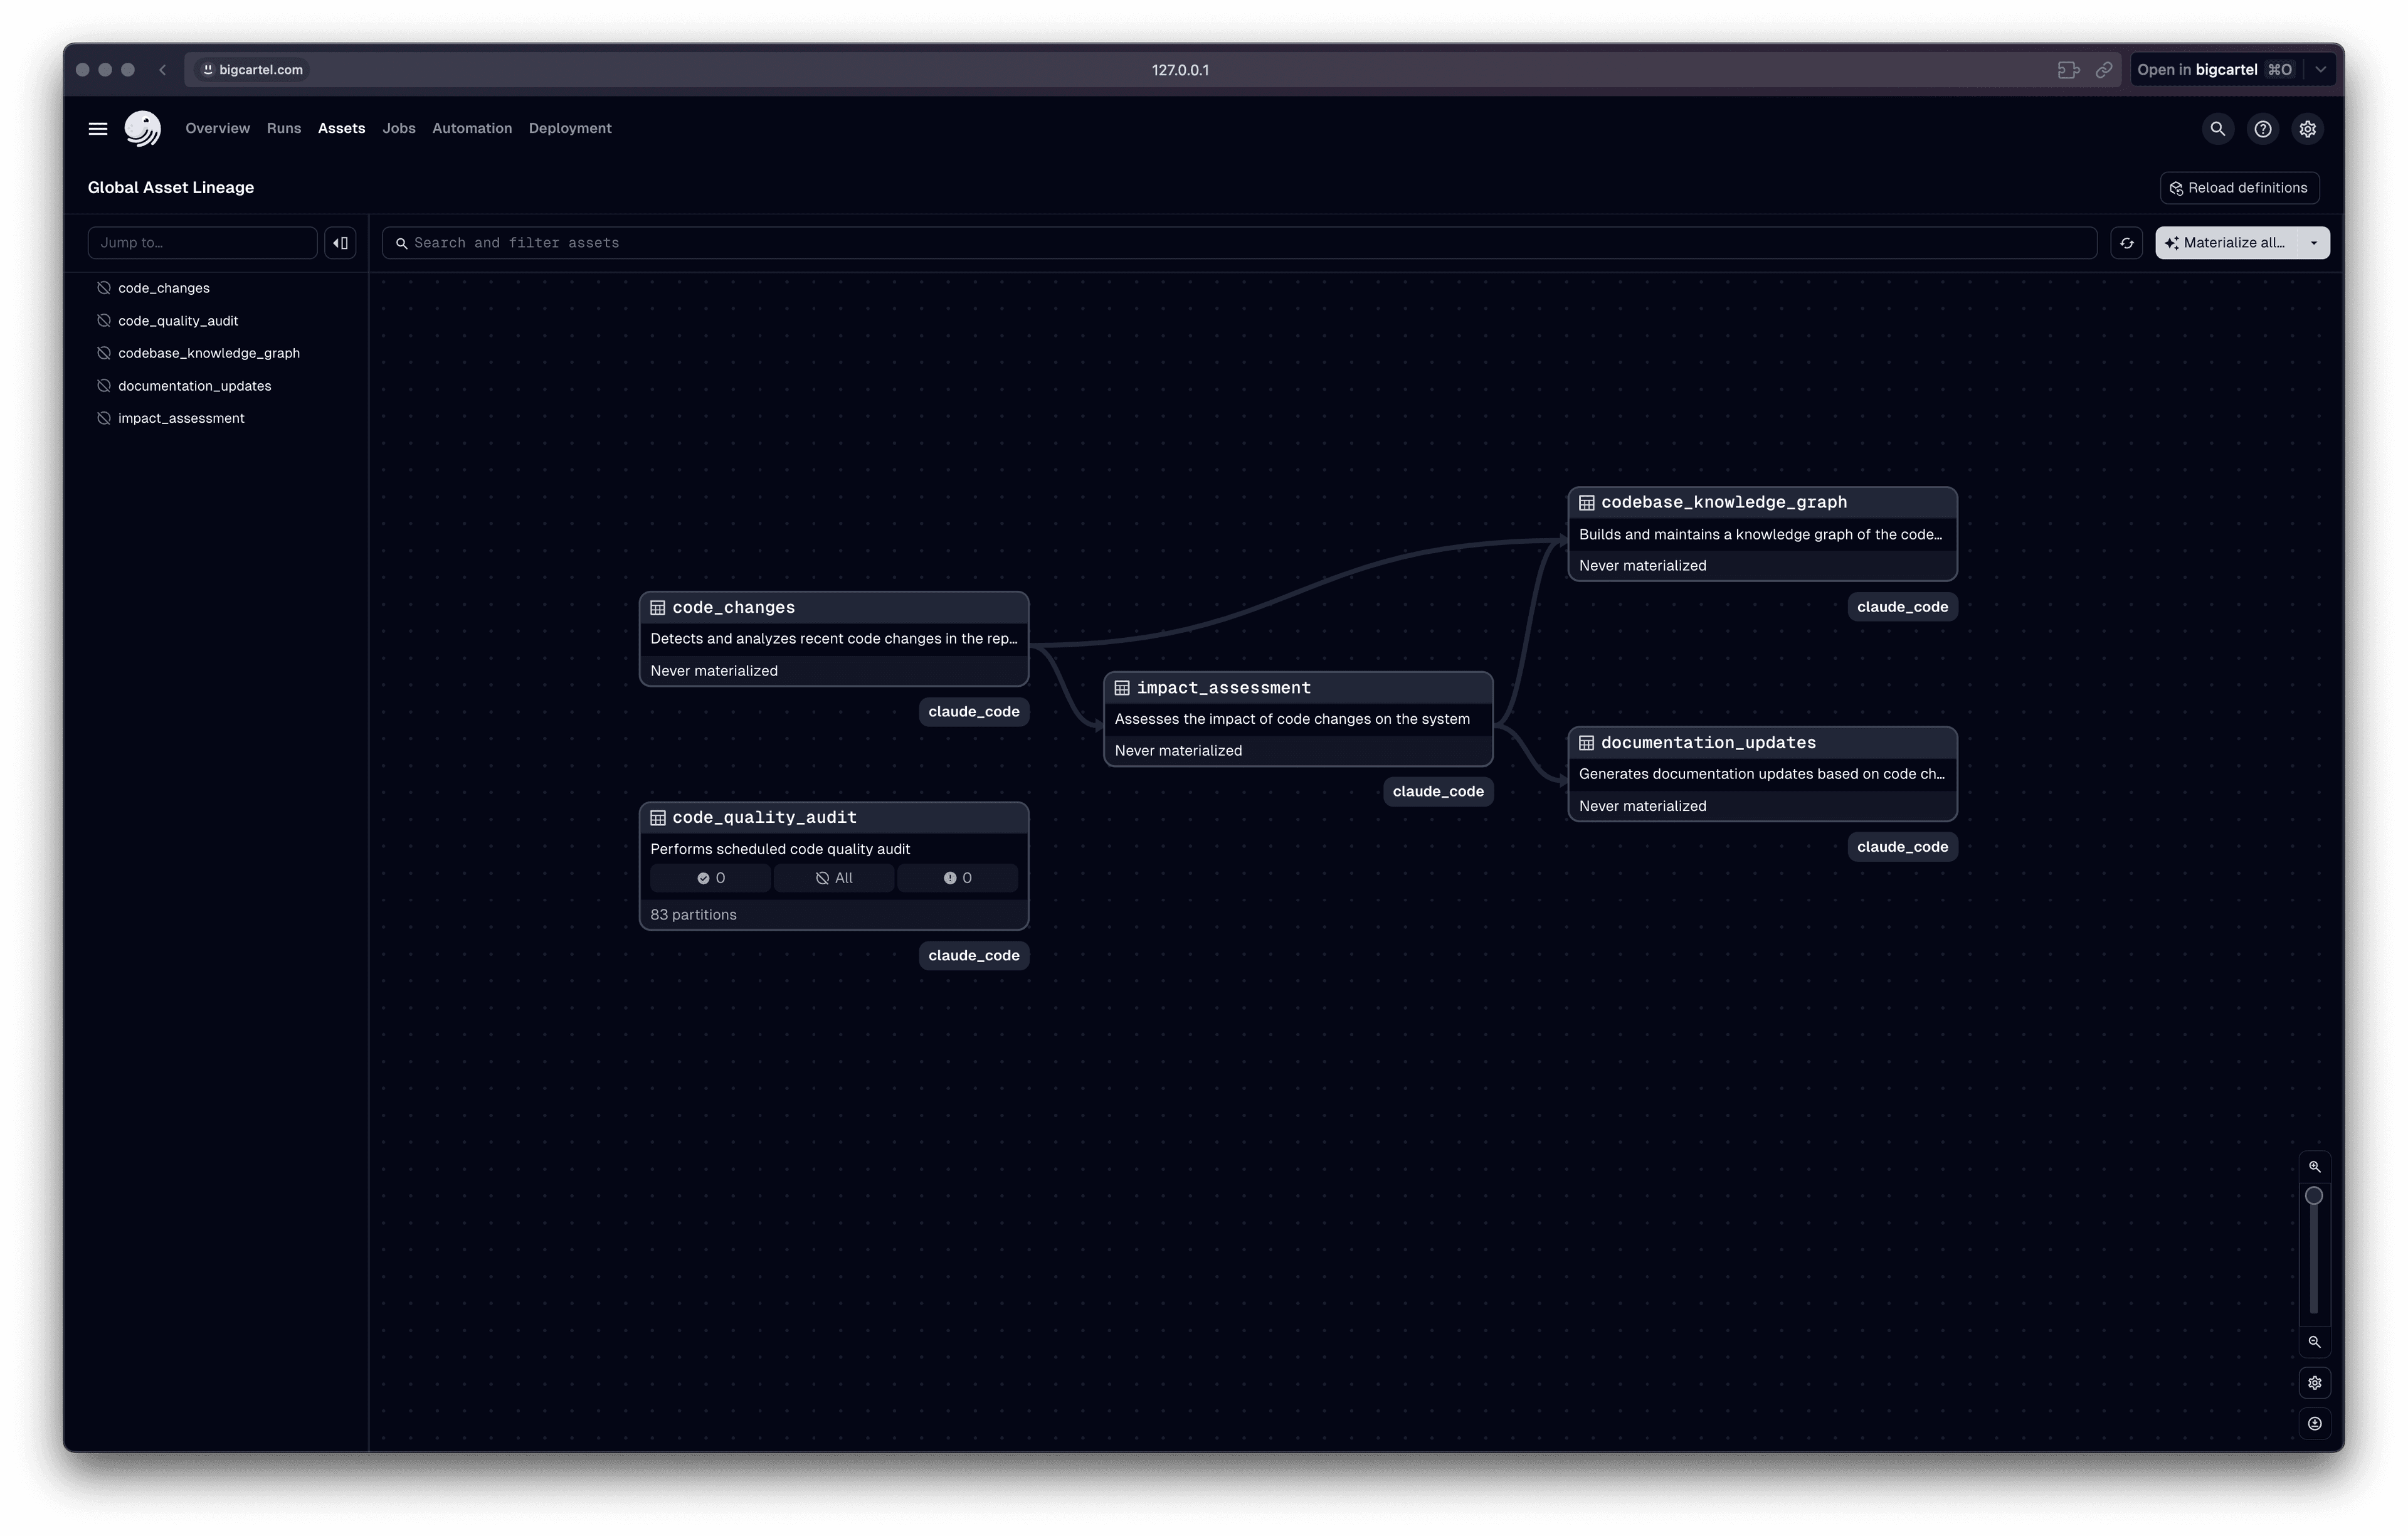Click the zoom slider handle
The width and height of the screenshot is (2408, 1536).
2314,1196
